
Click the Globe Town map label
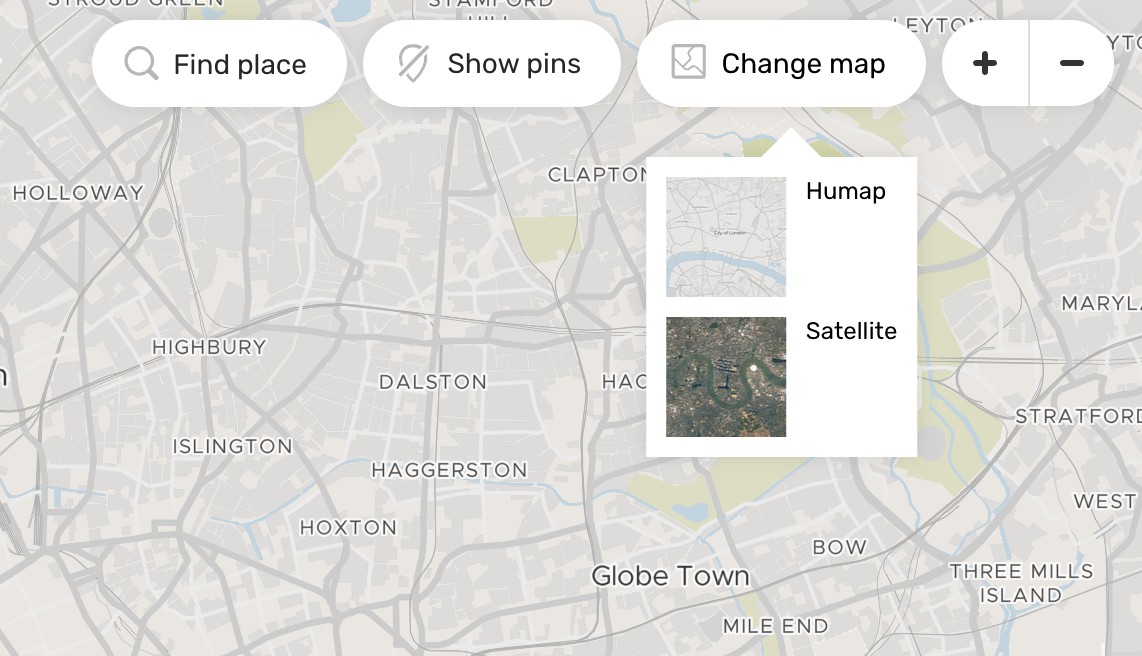(x=671, y=575)
